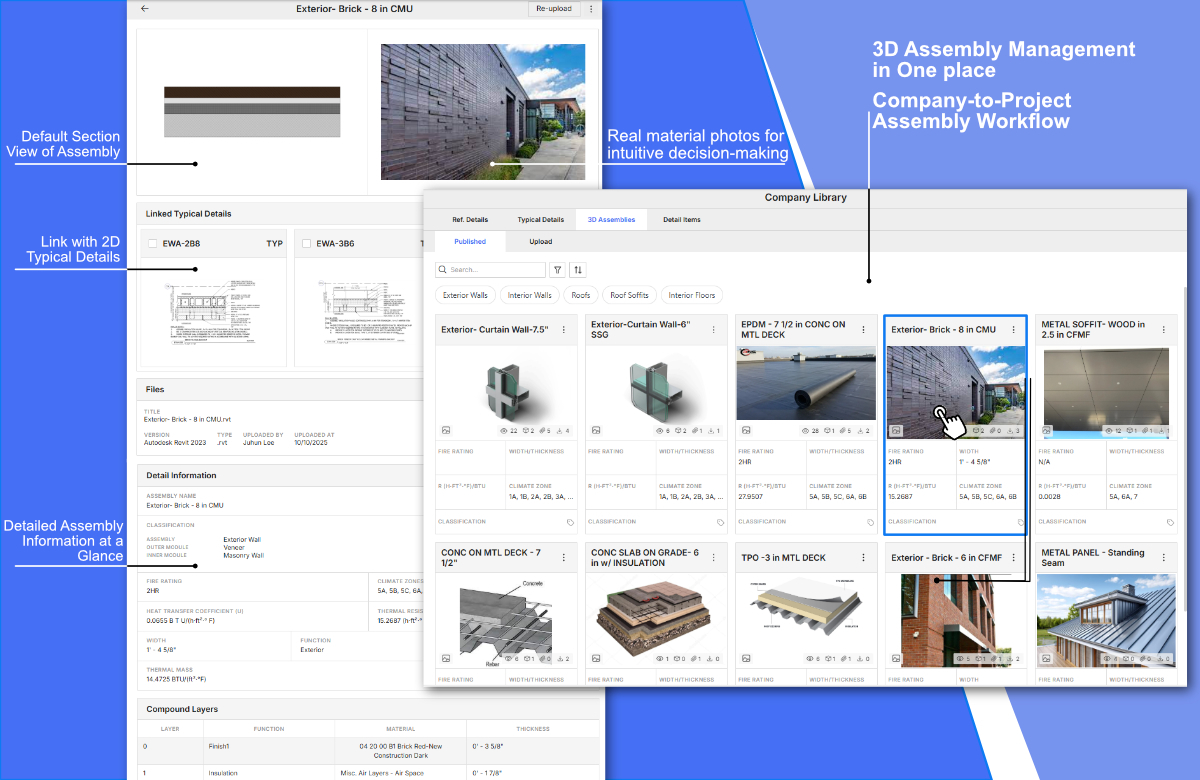Click the sort order icon beside filter
Screen dimensions: 1200x780
[x=578, y=270]
